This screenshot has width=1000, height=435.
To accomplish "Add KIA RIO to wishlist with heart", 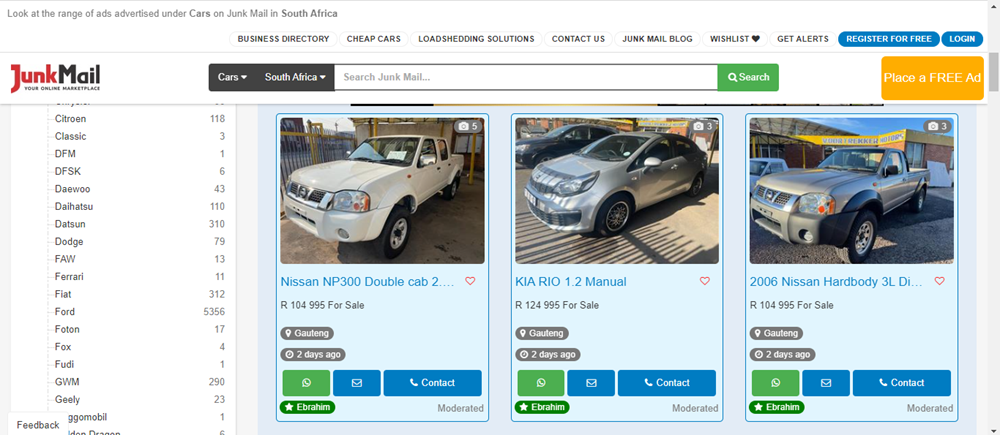I will (x=704, y=282).
